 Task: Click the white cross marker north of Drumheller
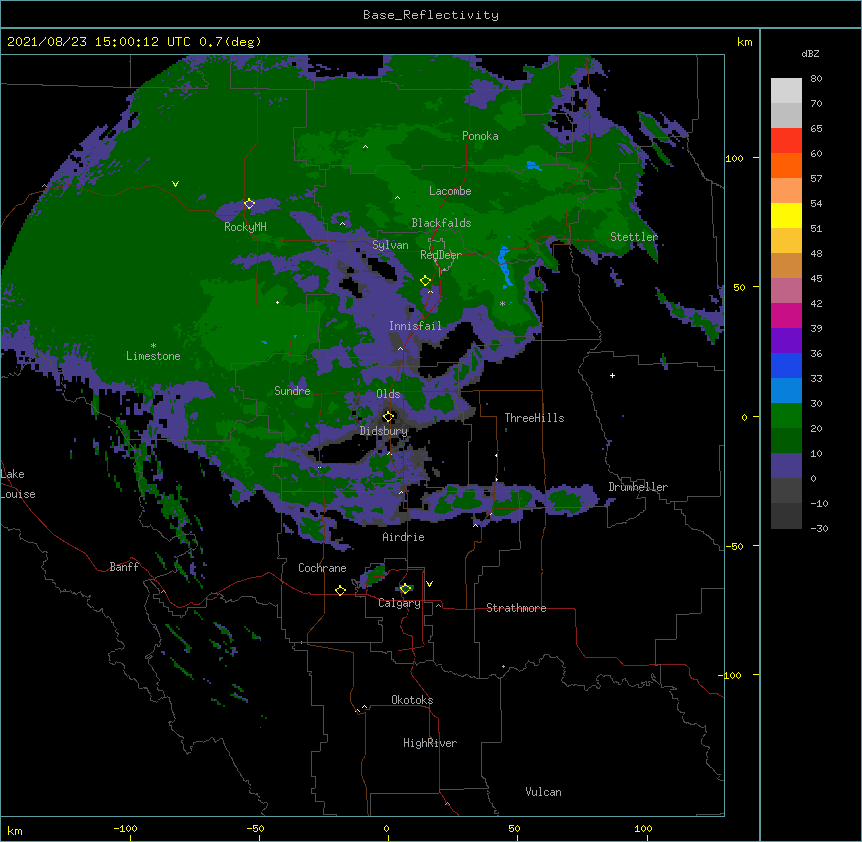pos(612,375)
